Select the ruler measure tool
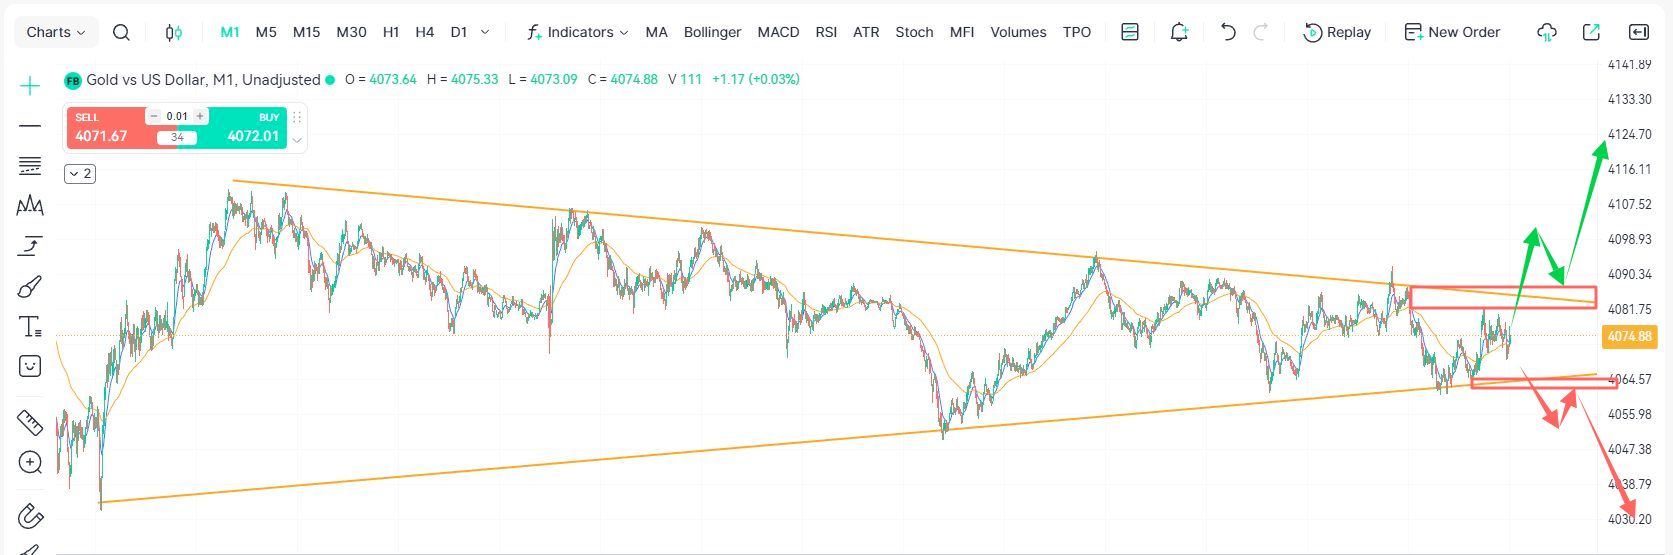This screenshot has width=1673, height=555. [x=30, y=423]
